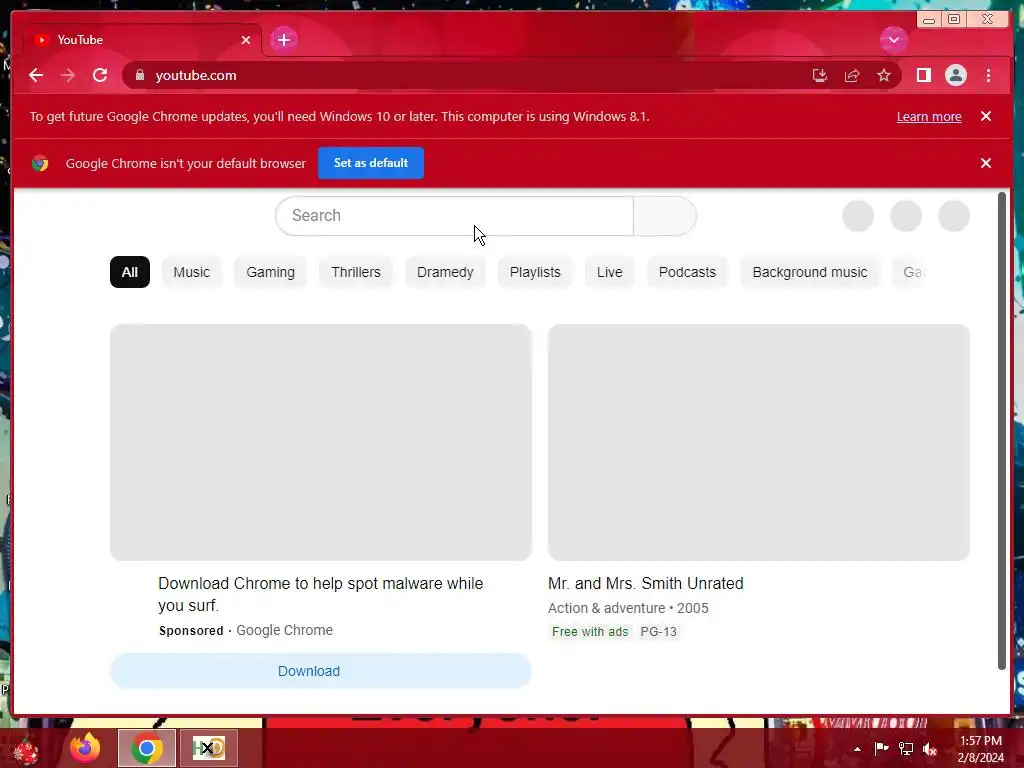Click the forward navigation arrow
1024x768 pixels.
pos(68,75)
